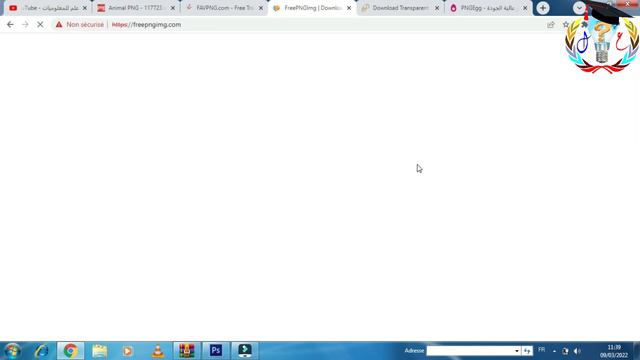The image size is (640, 360).
Task: Click the taskbar Adresse input field
Action: pos(470,351)
